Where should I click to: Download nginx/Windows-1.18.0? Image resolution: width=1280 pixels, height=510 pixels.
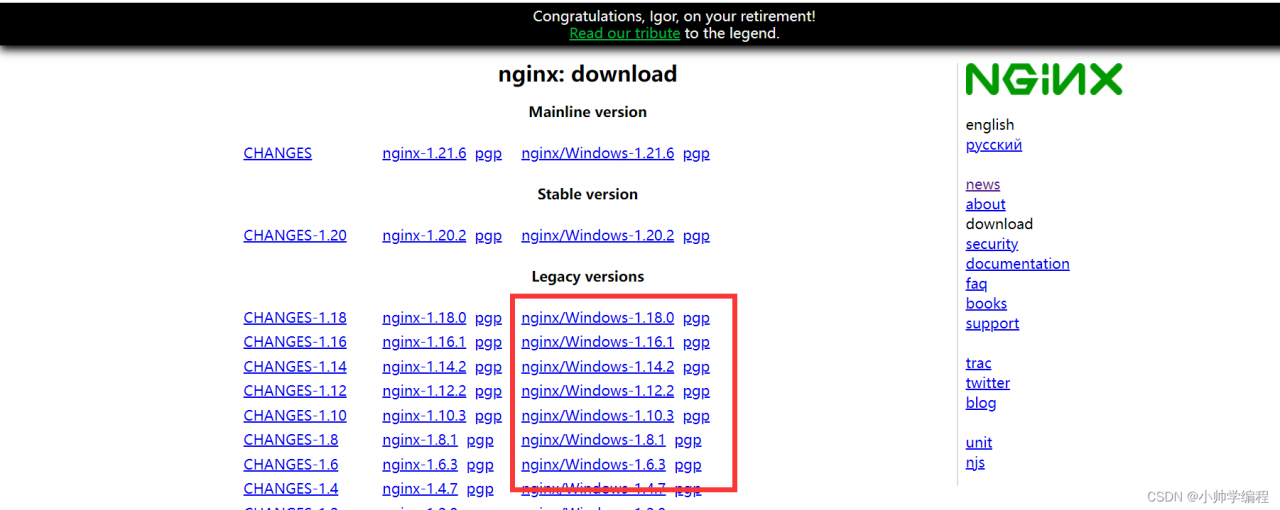(x=598, y=318)
